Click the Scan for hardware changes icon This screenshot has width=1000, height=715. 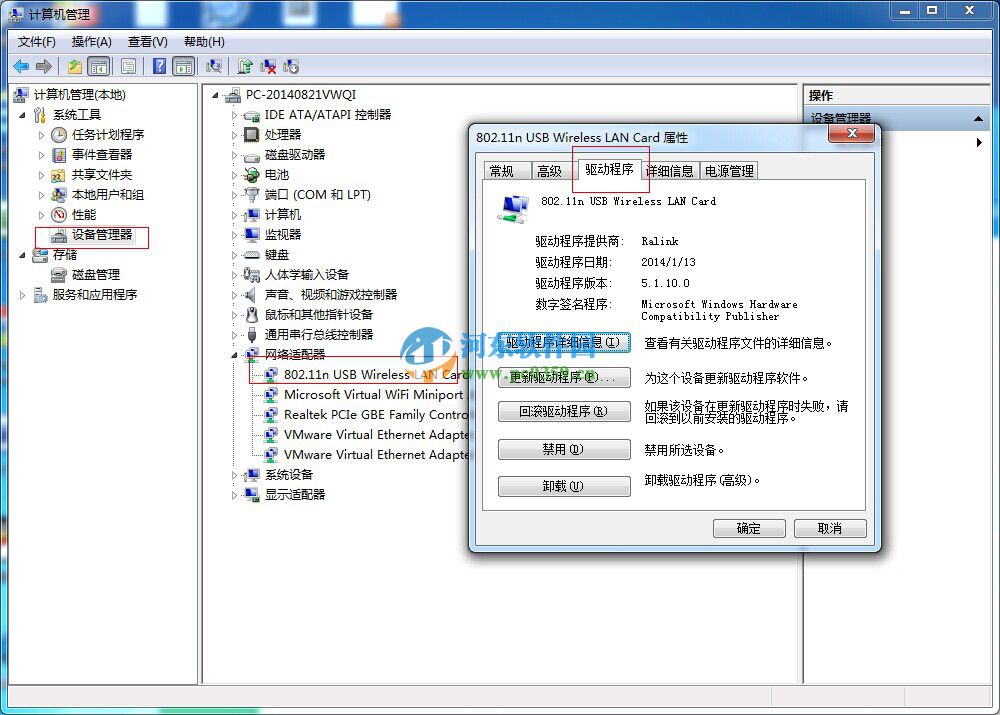point(214,66)
